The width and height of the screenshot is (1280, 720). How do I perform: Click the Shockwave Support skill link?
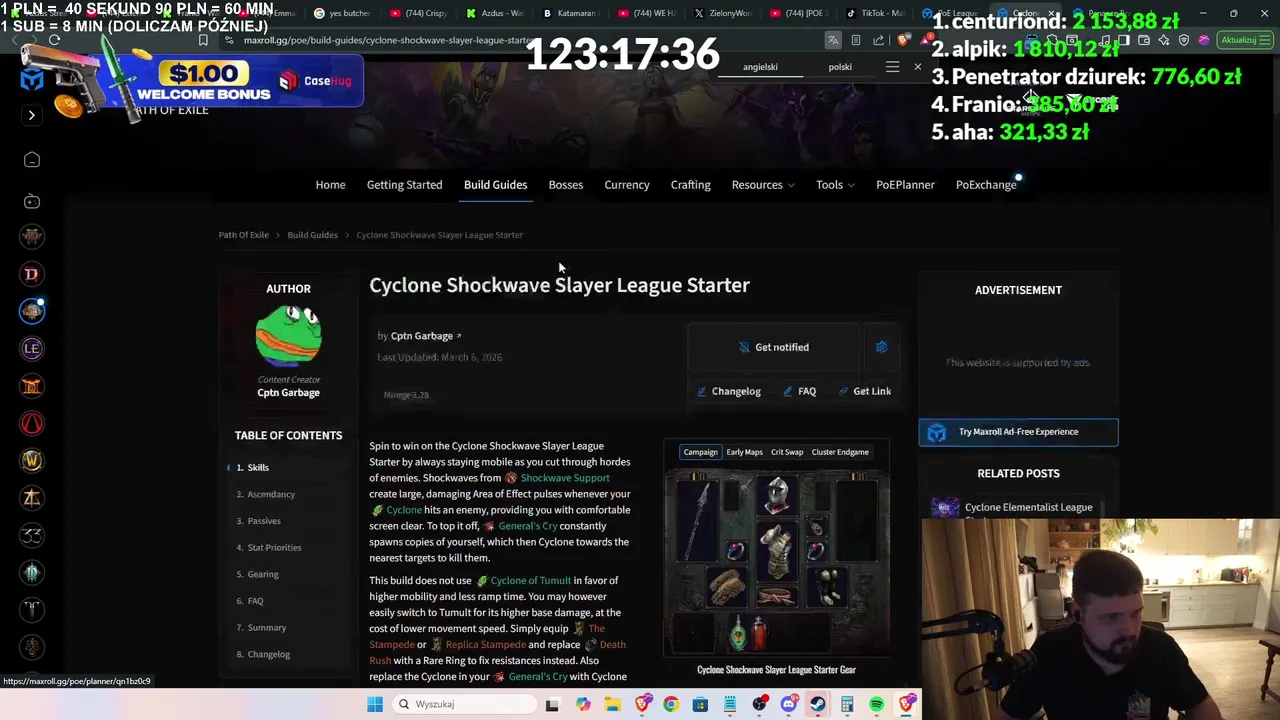click(x=565, y=478)
